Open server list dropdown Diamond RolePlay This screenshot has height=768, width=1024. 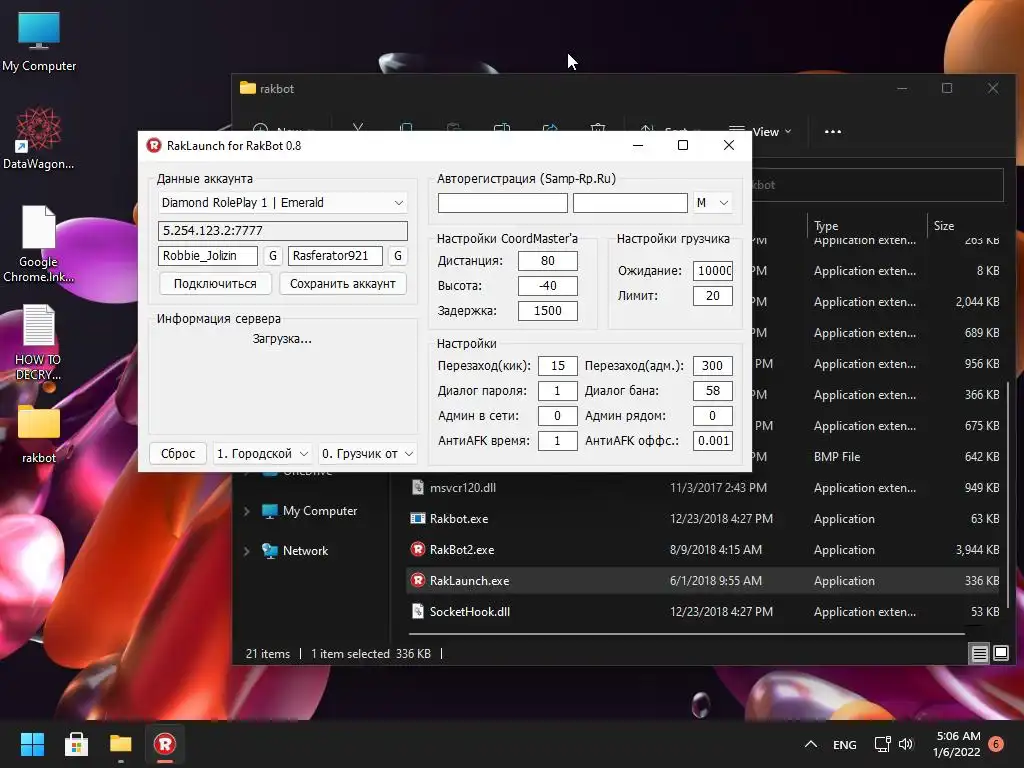(283, 202)
